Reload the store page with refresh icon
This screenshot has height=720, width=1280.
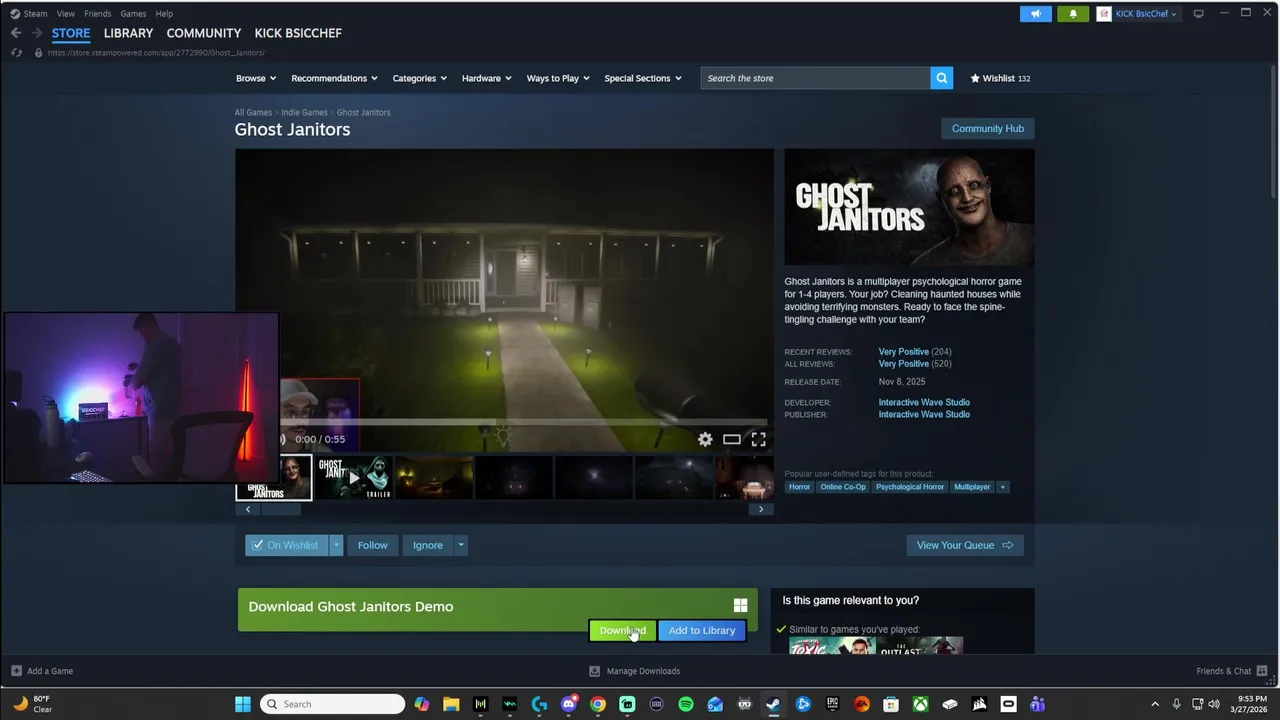pyautogui.click(x=16, y=52)
